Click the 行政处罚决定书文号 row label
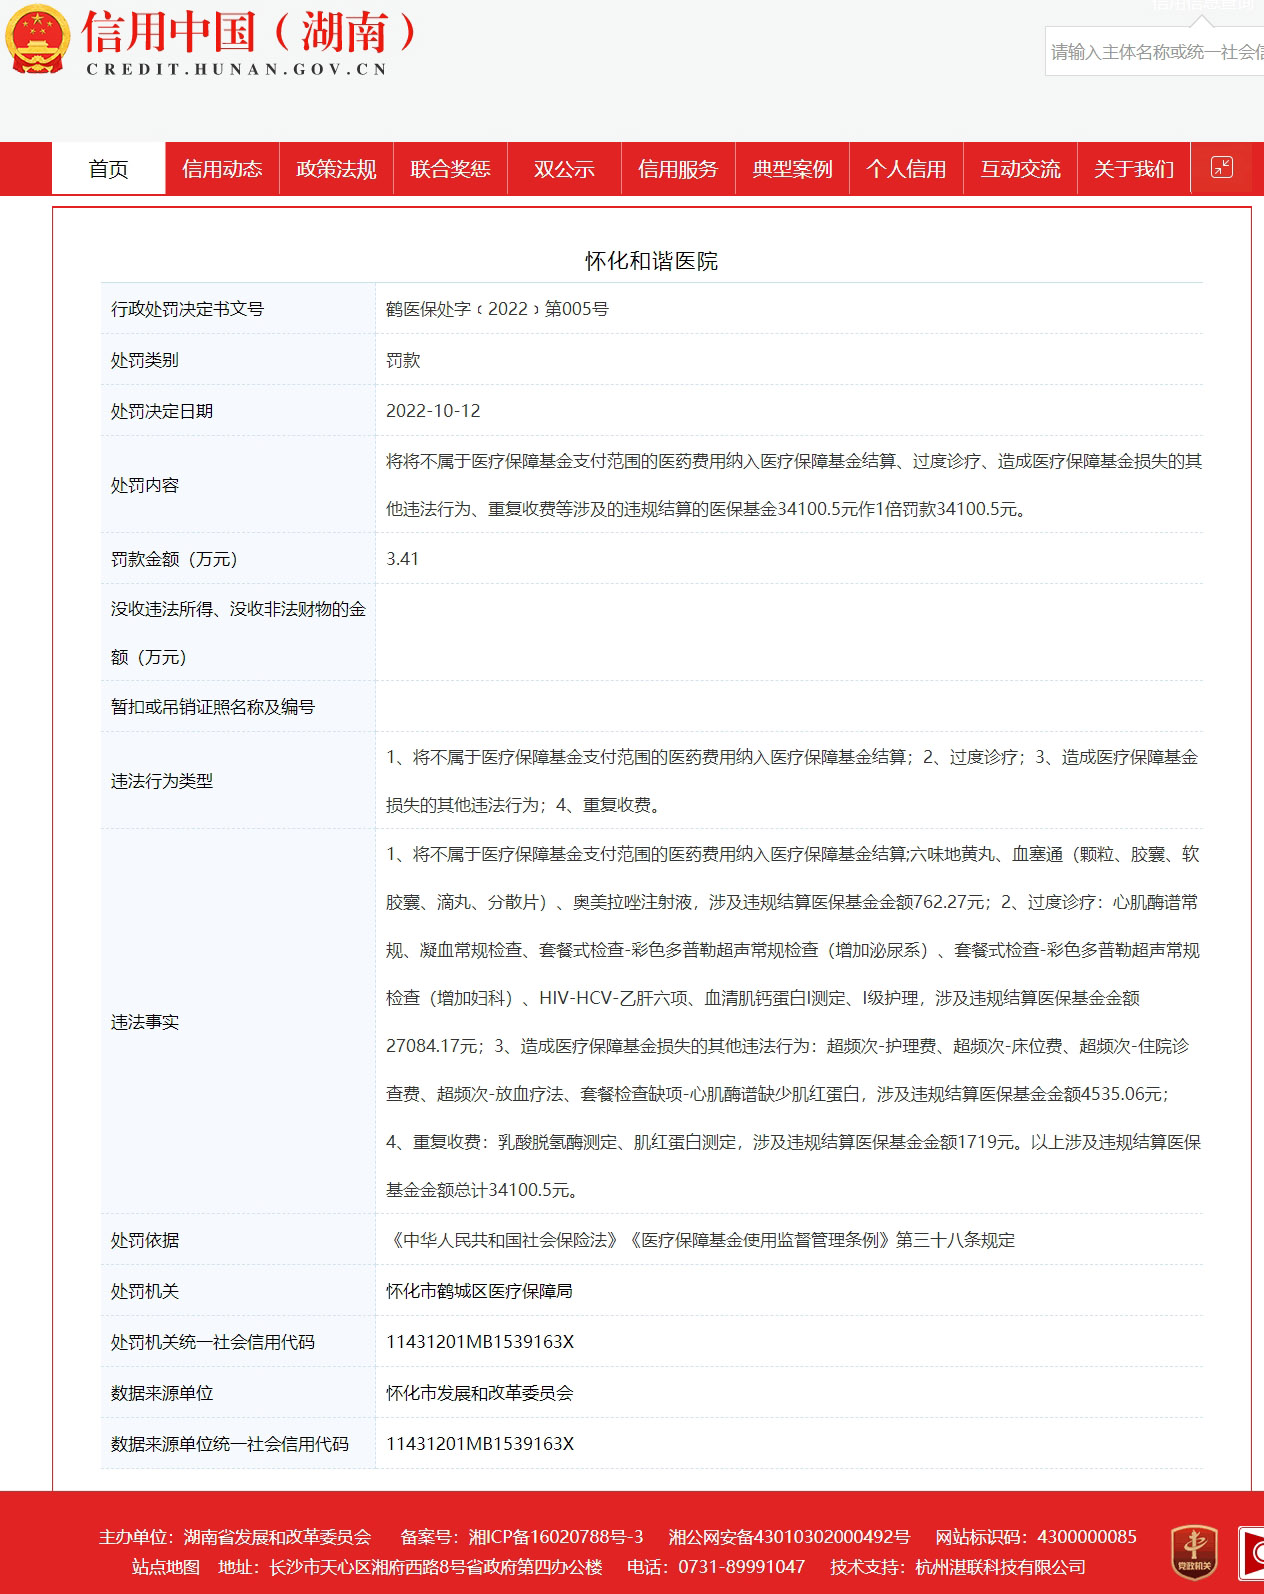 (187, 309)
